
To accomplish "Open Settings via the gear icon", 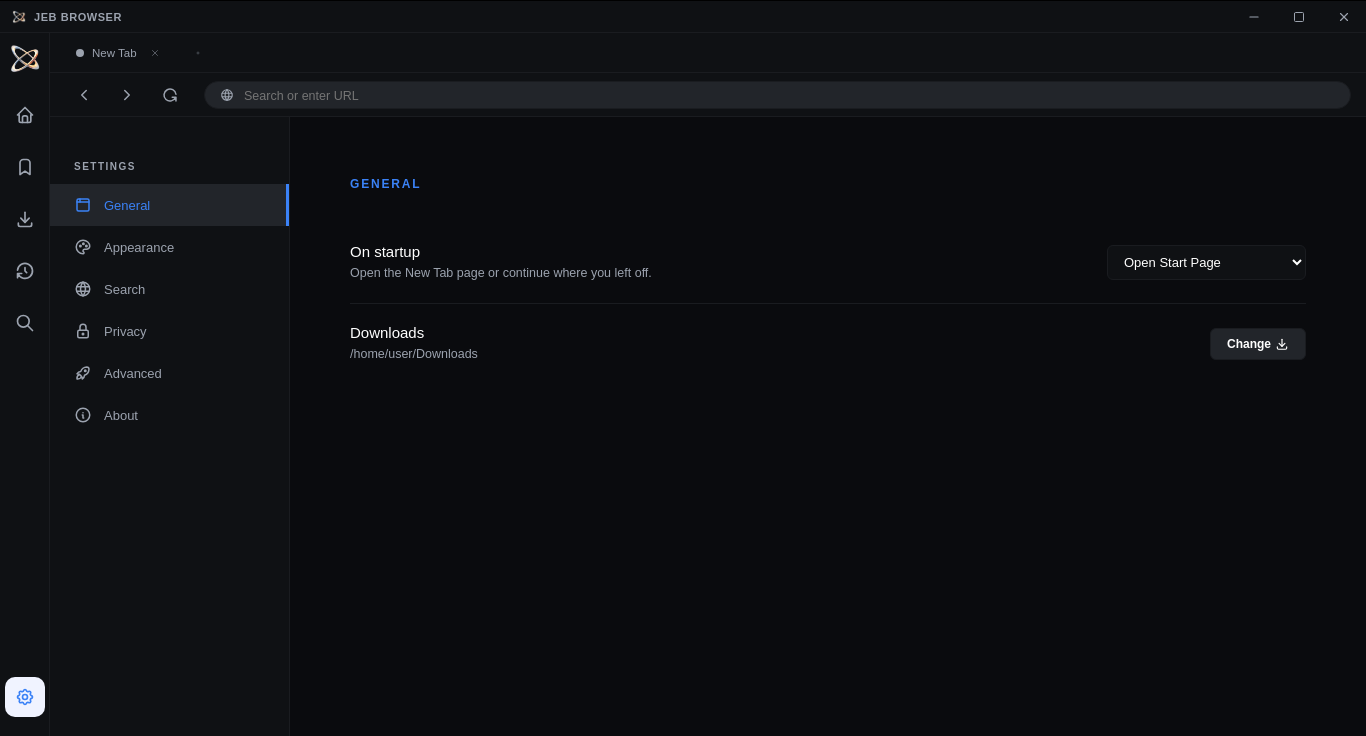I will click(x=24, y=697).
